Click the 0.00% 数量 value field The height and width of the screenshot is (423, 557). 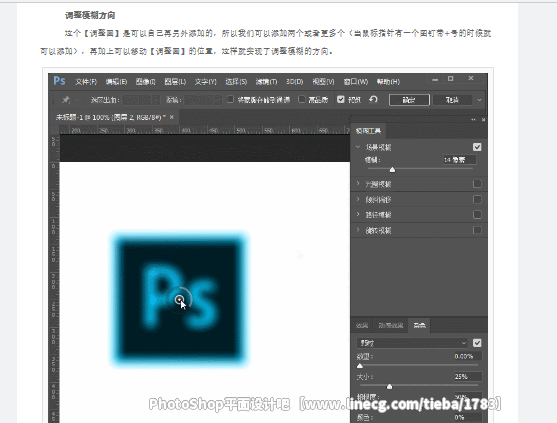point(468,356)
